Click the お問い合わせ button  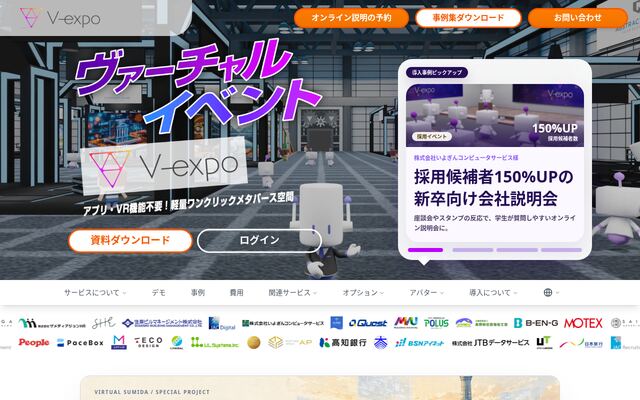(578, 18)
